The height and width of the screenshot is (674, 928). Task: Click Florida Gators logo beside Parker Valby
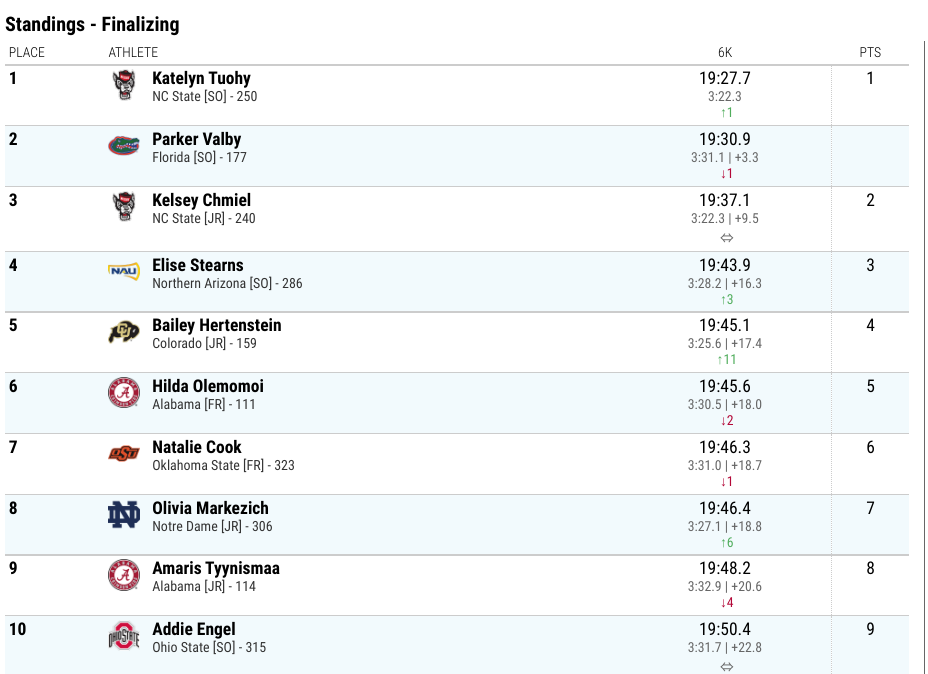tap(124, 146)
